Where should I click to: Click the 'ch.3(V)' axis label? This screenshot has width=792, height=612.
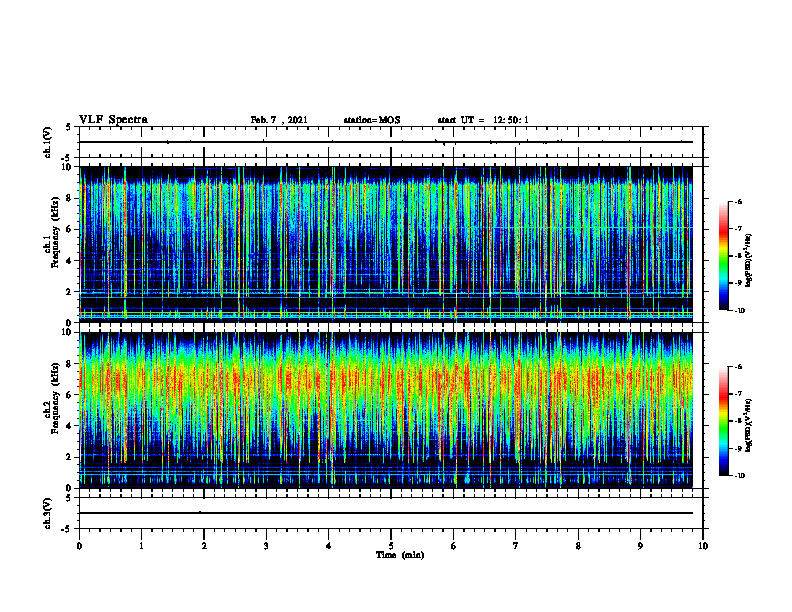(47, 513)
